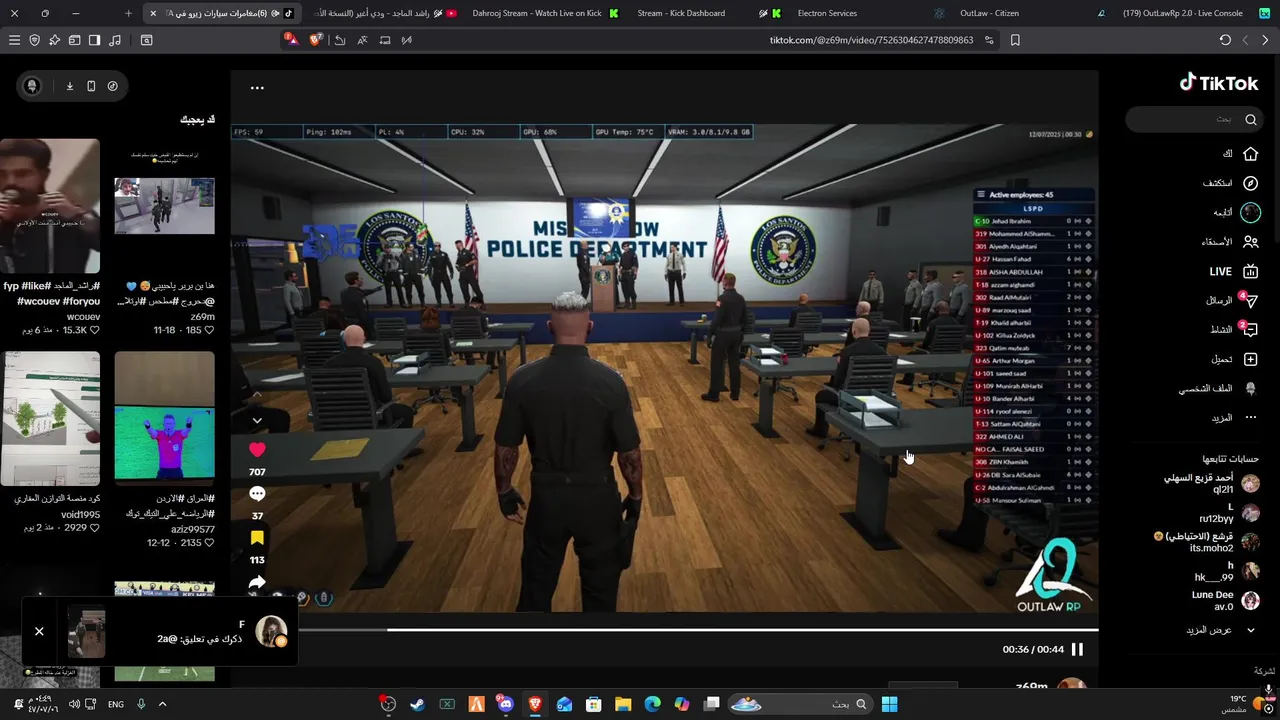Image resolution: width=1280 pixels, height=720 pixels.
Task: Open TikTok Home from the sidebar
Action: [x=1250, y=154]
